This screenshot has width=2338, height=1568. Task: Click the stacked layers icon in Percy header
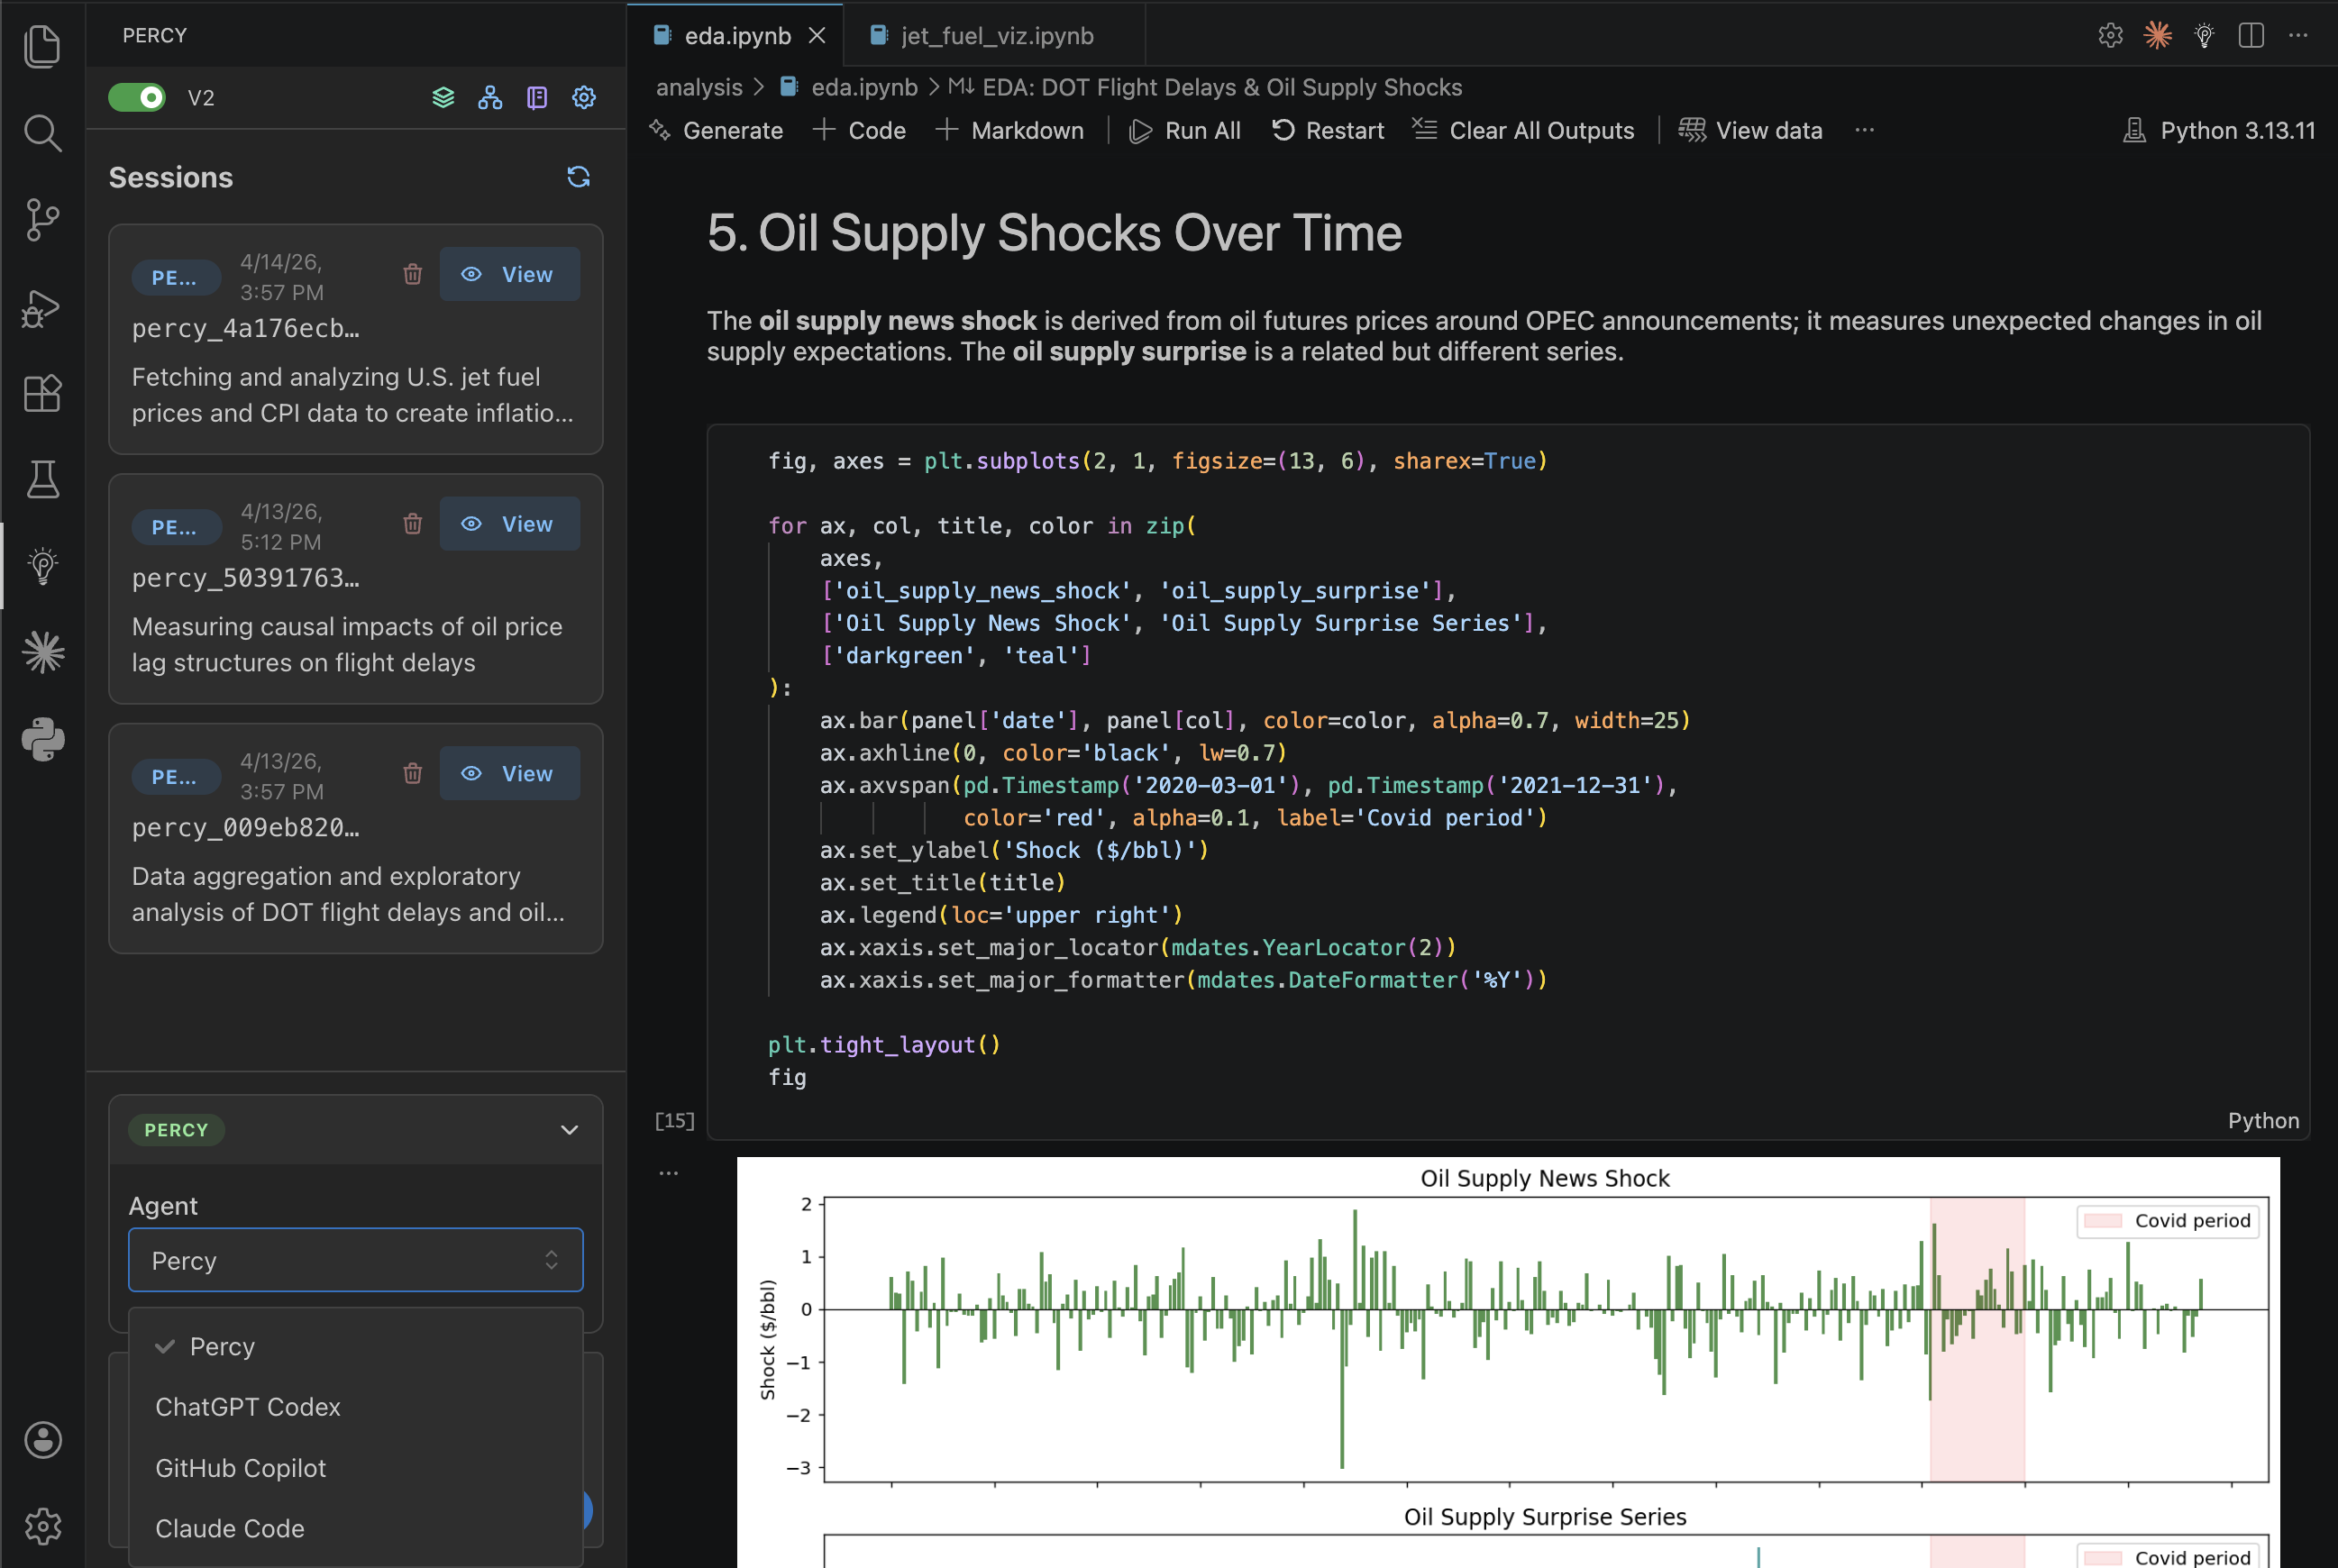pos(443,97)
